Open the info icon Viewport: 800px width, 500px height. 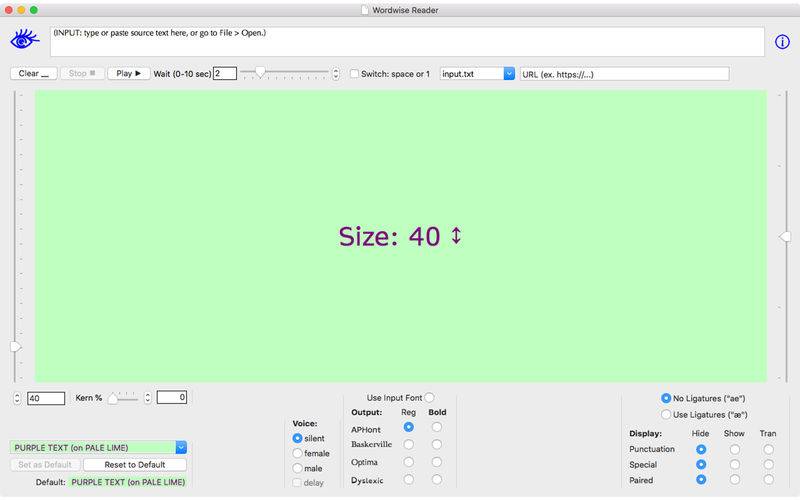pos(782,42)
